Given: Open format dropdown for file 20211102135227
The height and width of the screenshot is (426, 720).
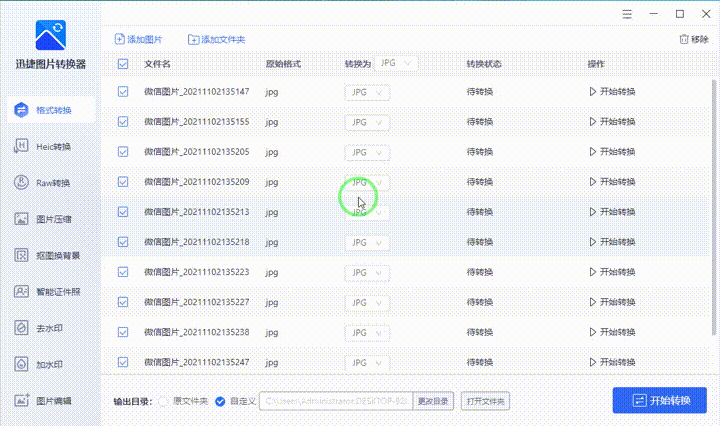Looking at the screenshot, I should [x=367, y=303].
